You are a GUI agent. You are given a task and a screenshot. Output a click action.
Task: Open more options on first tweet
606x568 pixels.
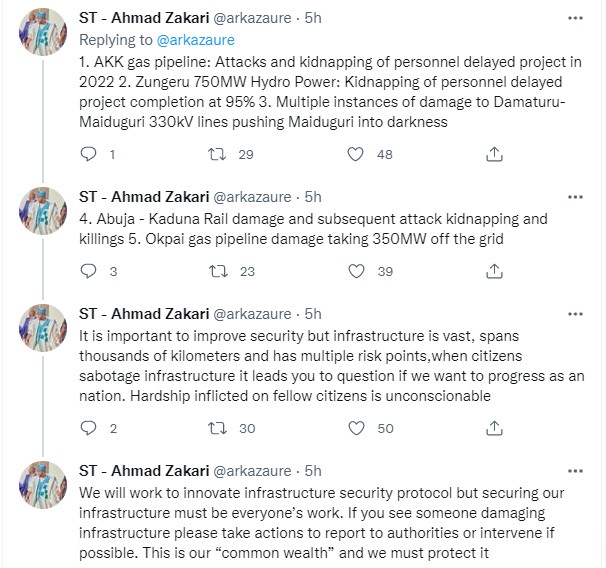(x=574, y=19)
